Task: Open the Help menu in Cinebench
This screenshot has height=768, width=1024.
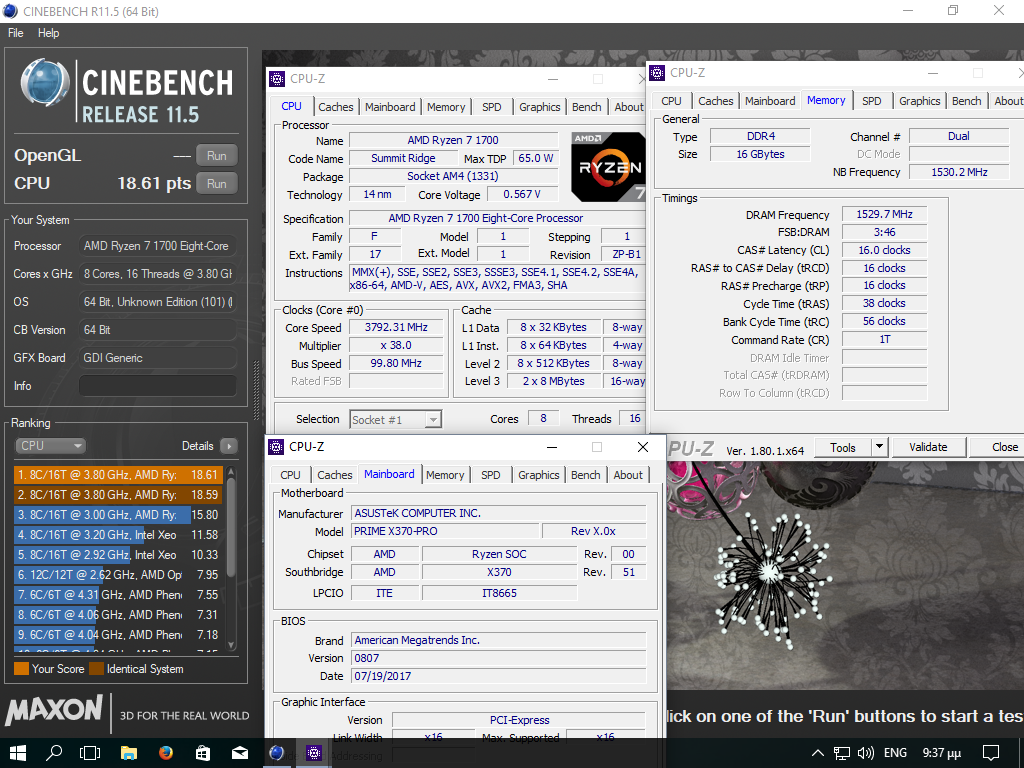Action: [48, 33]
